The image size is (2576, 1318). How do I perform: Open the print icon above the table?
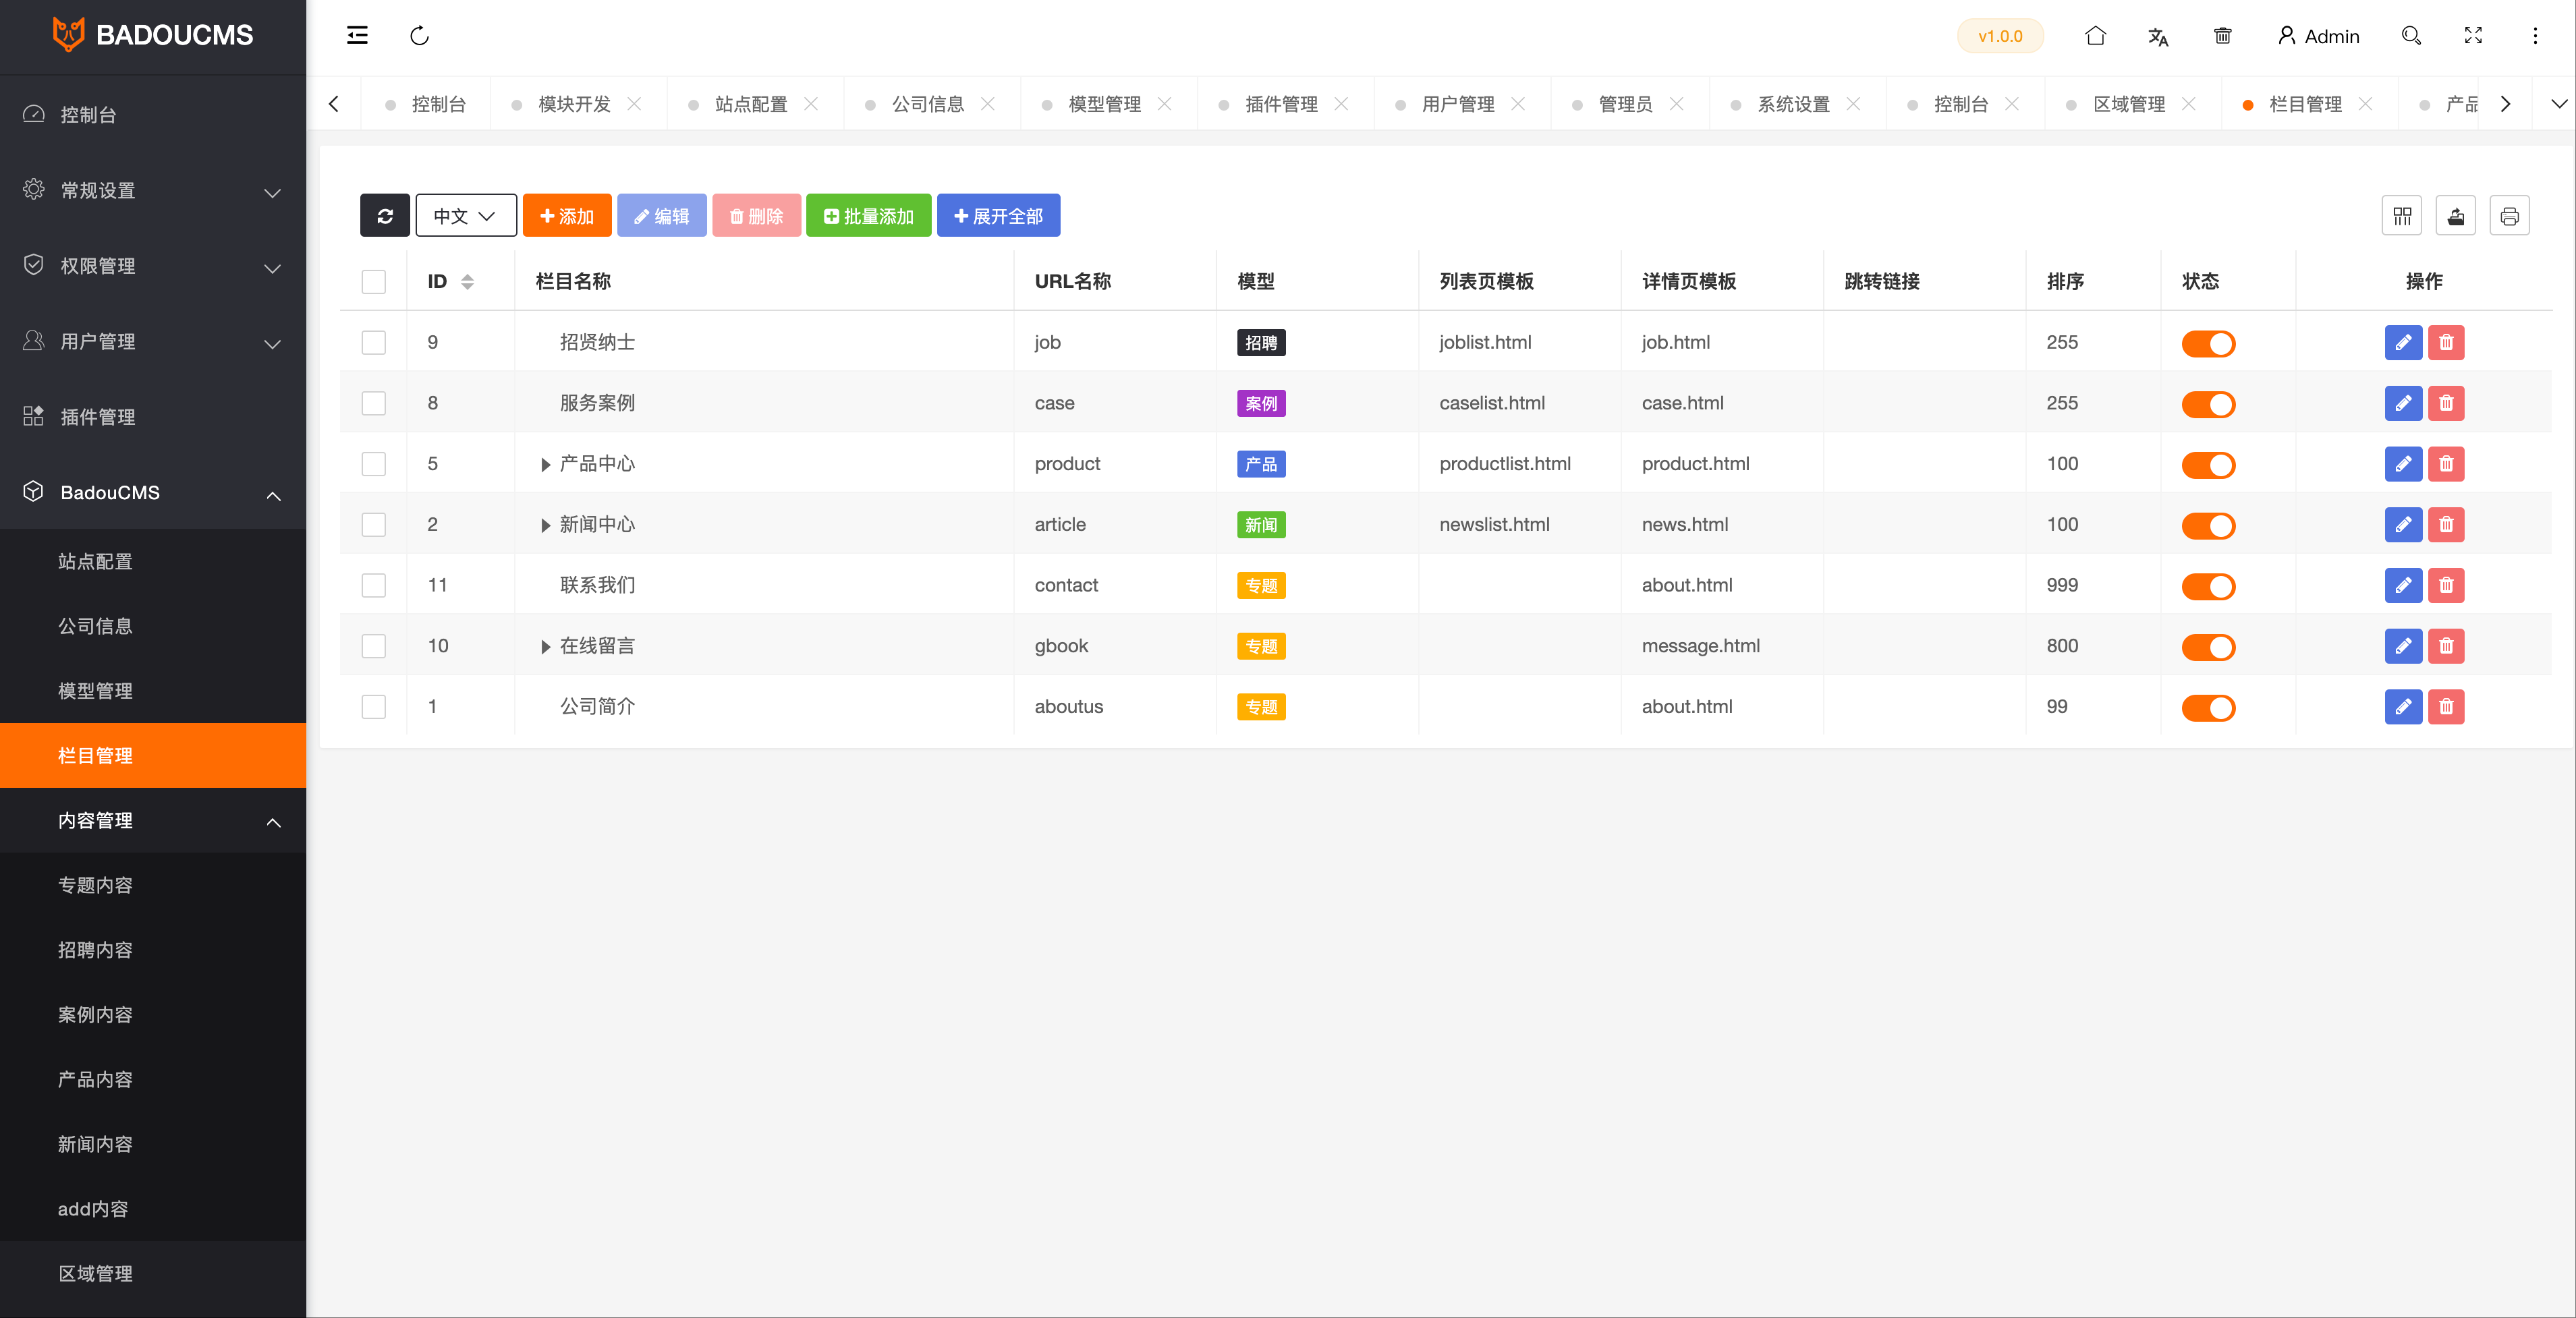coord(2510,215)
